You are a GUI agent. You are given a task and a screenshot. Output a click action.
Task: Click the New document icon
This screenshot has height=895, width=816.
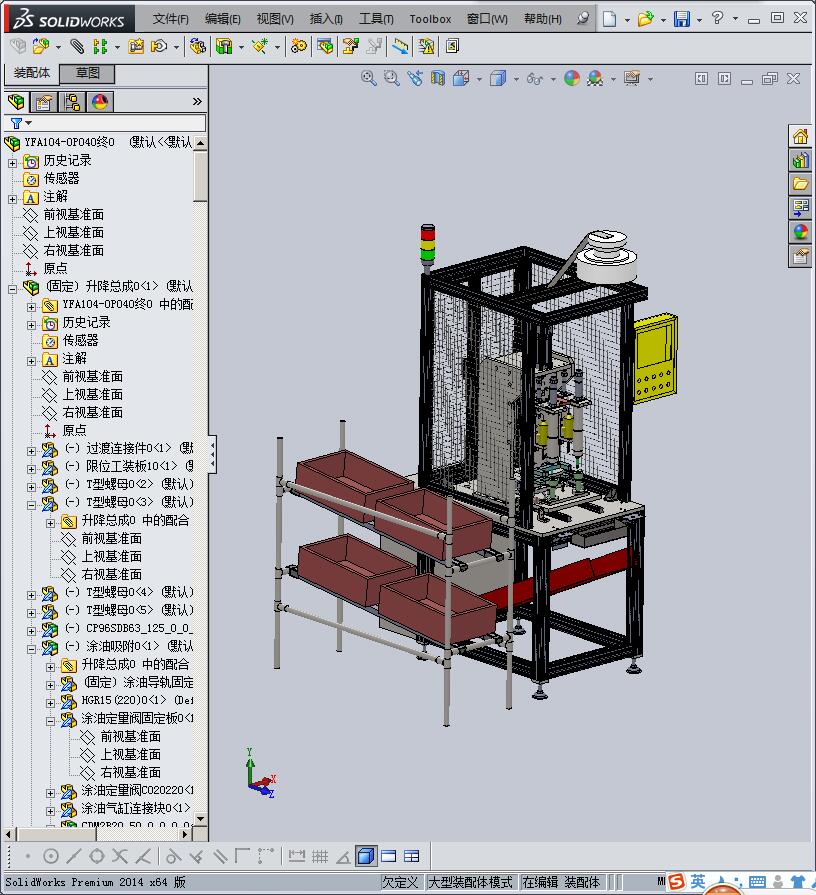pos(609,19)
